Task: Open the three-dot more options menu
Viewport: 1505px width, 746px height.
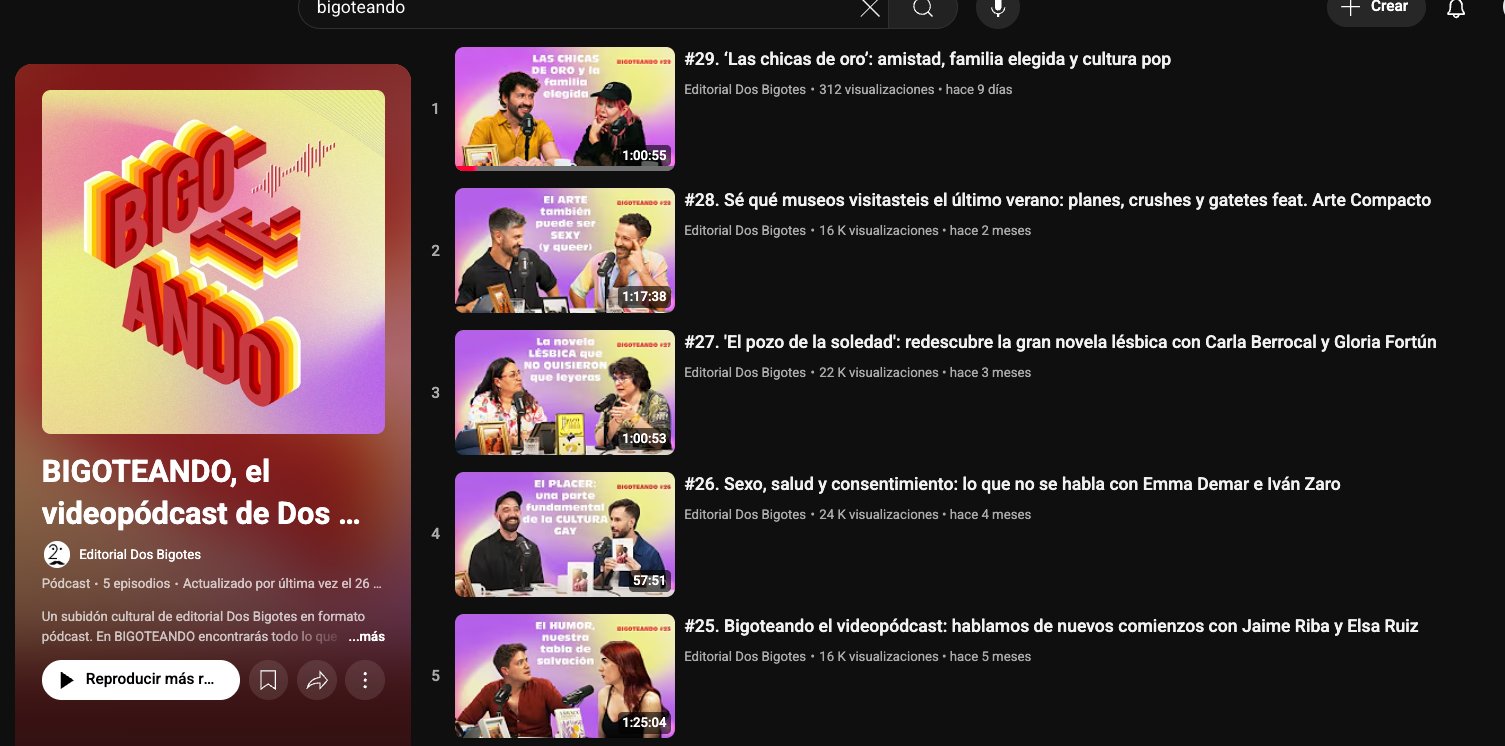Action: click(365, 680)
